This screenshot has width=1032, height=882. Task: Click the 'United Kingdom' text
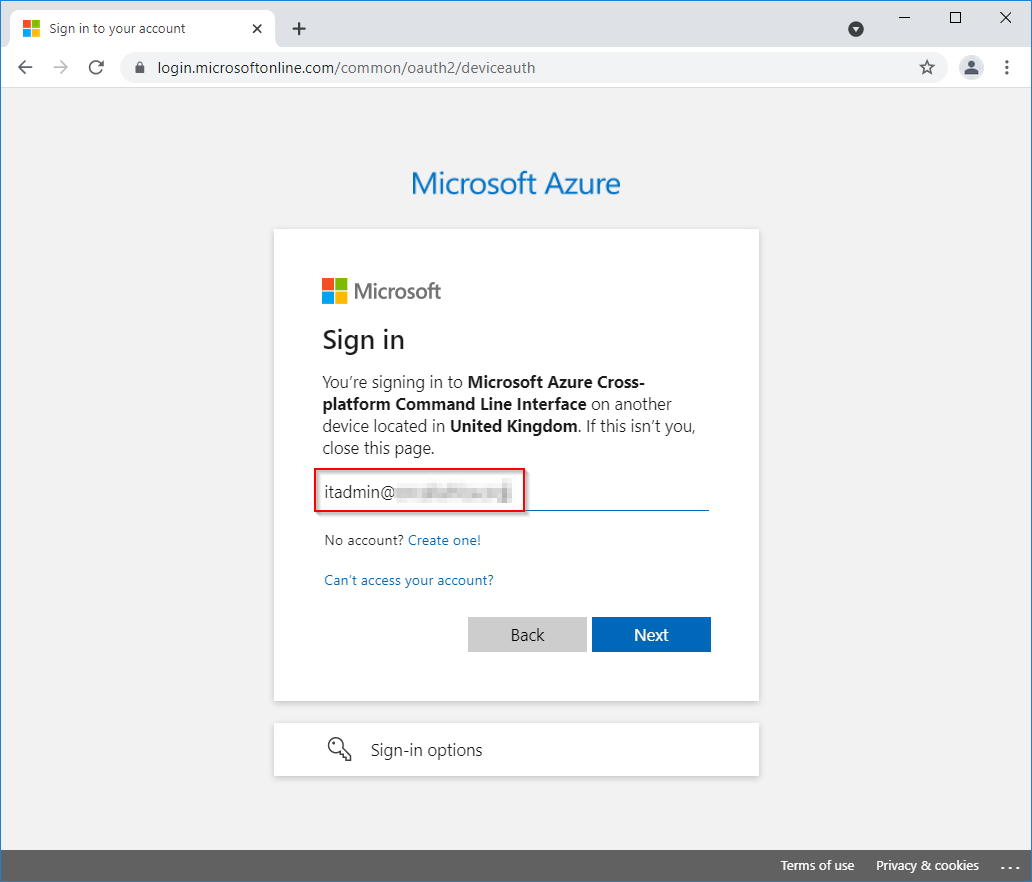click(x=513, y=427)
